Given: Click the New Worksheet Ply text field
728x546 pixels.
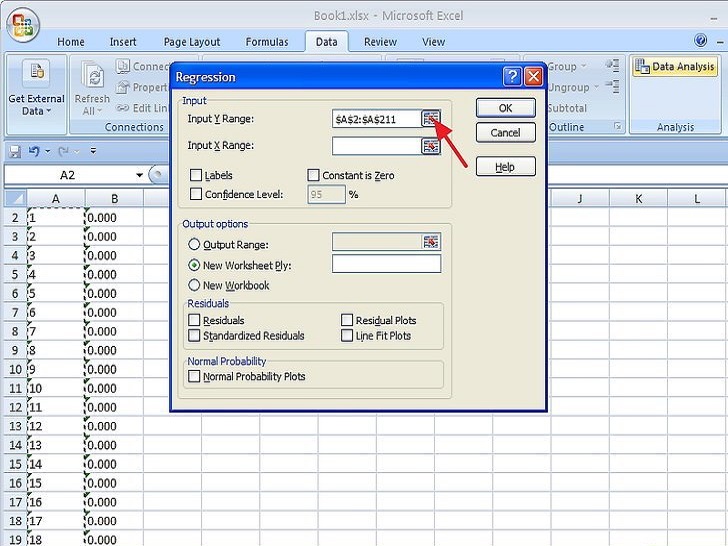Looking at the screenshot, I should (386, 264).
